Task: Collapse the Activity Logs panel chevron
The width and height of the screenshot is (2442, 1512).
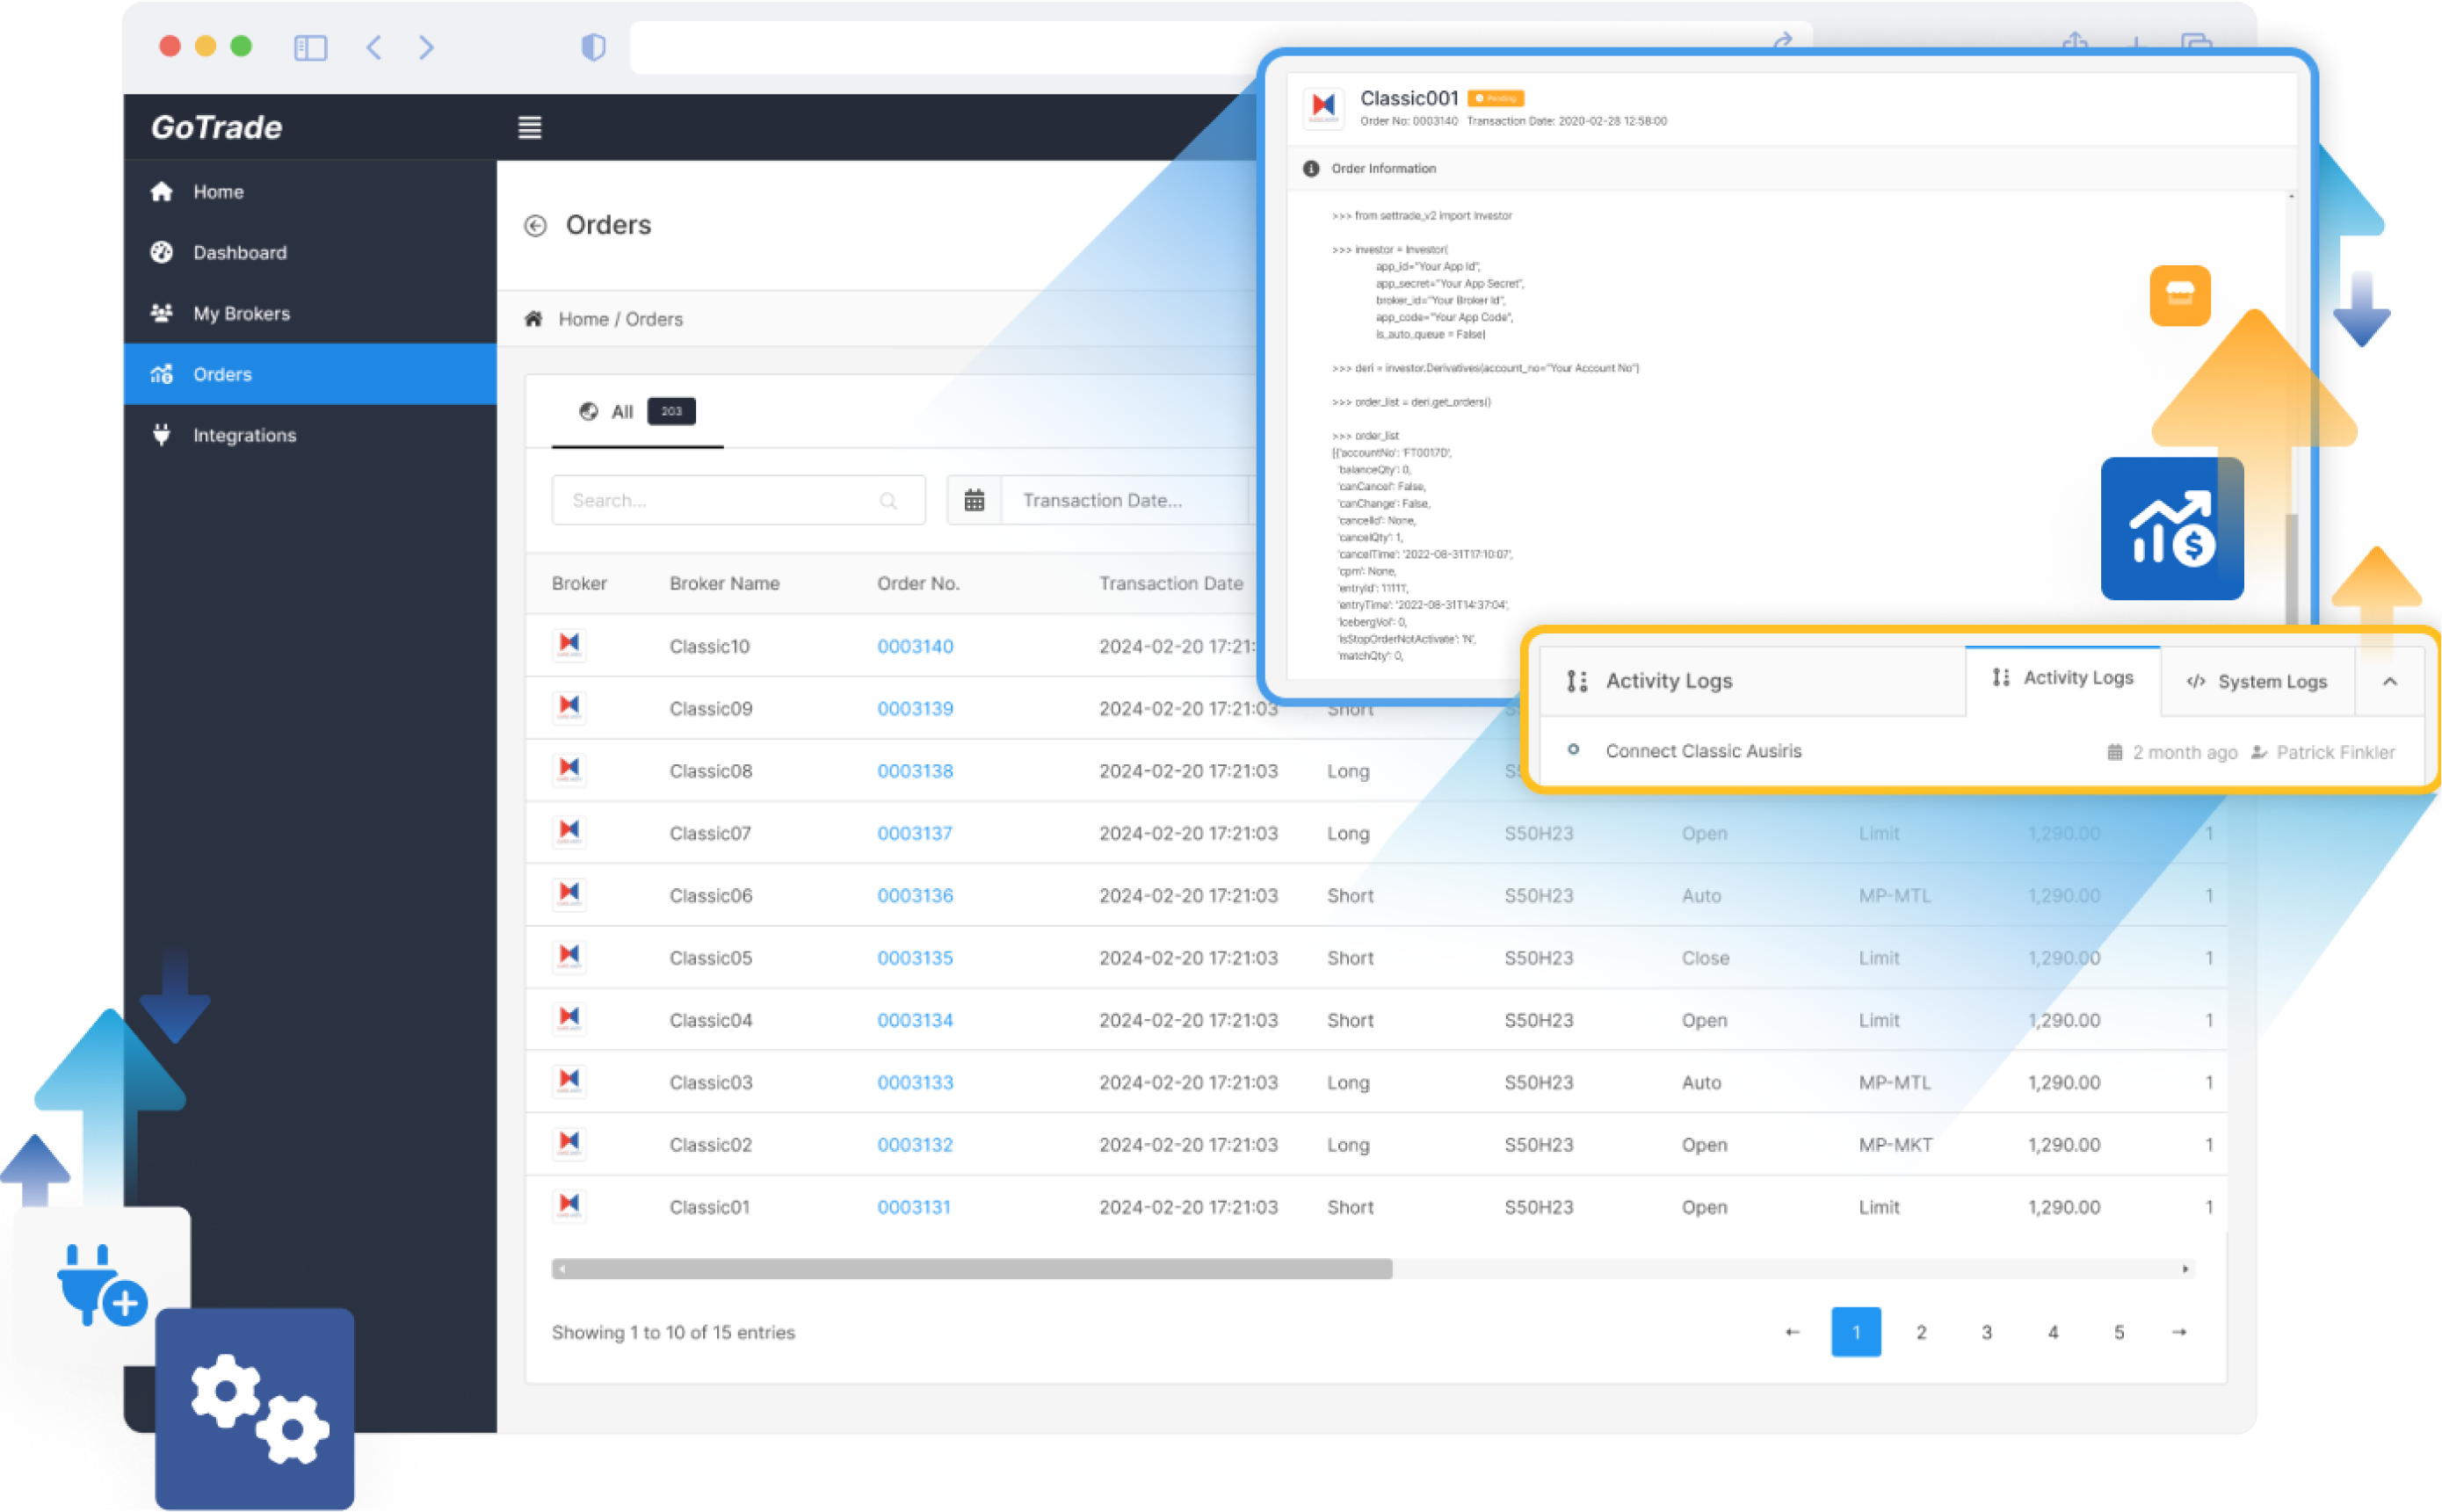Action: pyautogui.click(x=2389, y=682)
